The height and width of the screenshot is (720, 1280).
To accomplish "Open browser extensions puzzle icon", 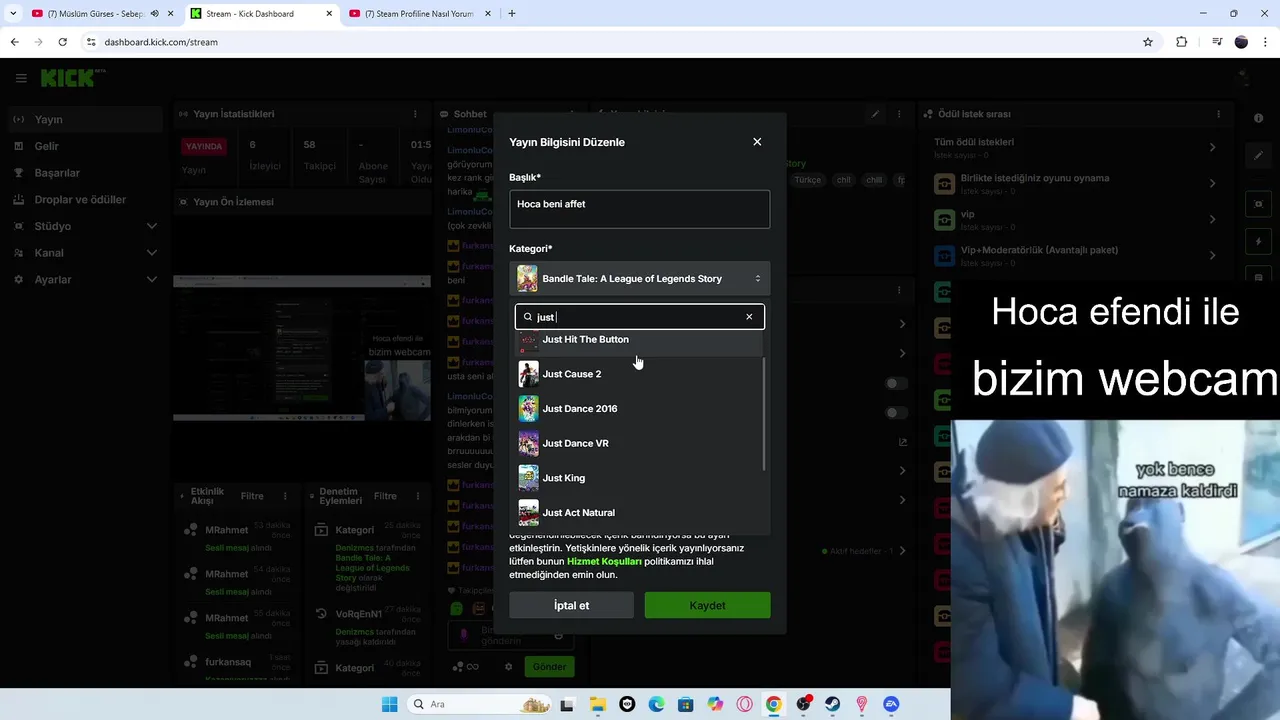I will 1181,42.
